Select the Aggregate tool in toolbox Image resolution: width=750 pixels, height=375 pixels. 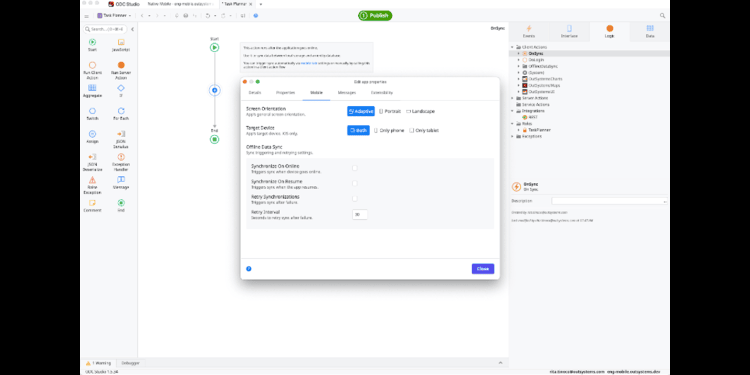click(x=92, y=91)
